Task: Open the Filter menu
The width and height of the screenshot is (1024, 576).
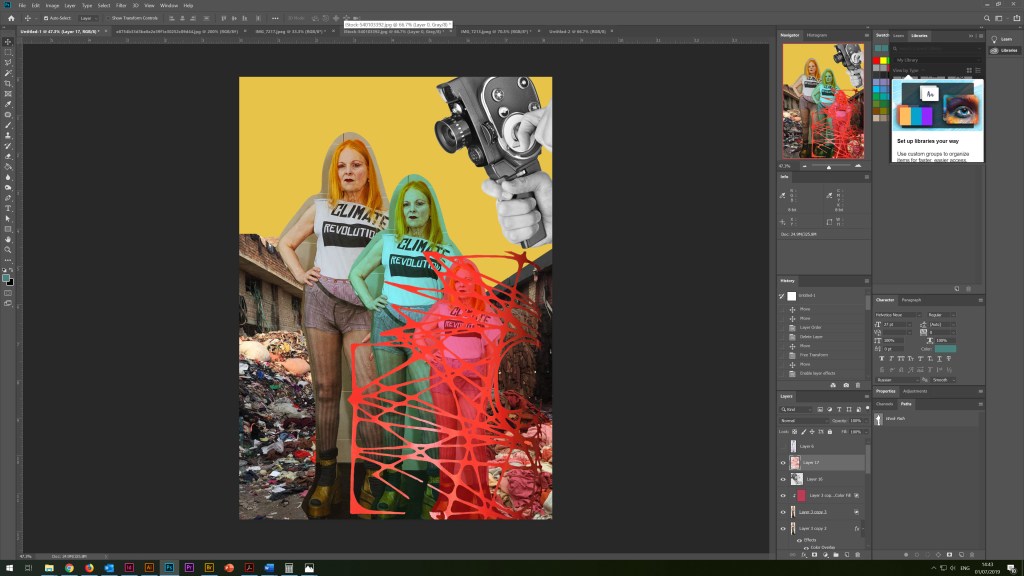Action: (121, 5)
